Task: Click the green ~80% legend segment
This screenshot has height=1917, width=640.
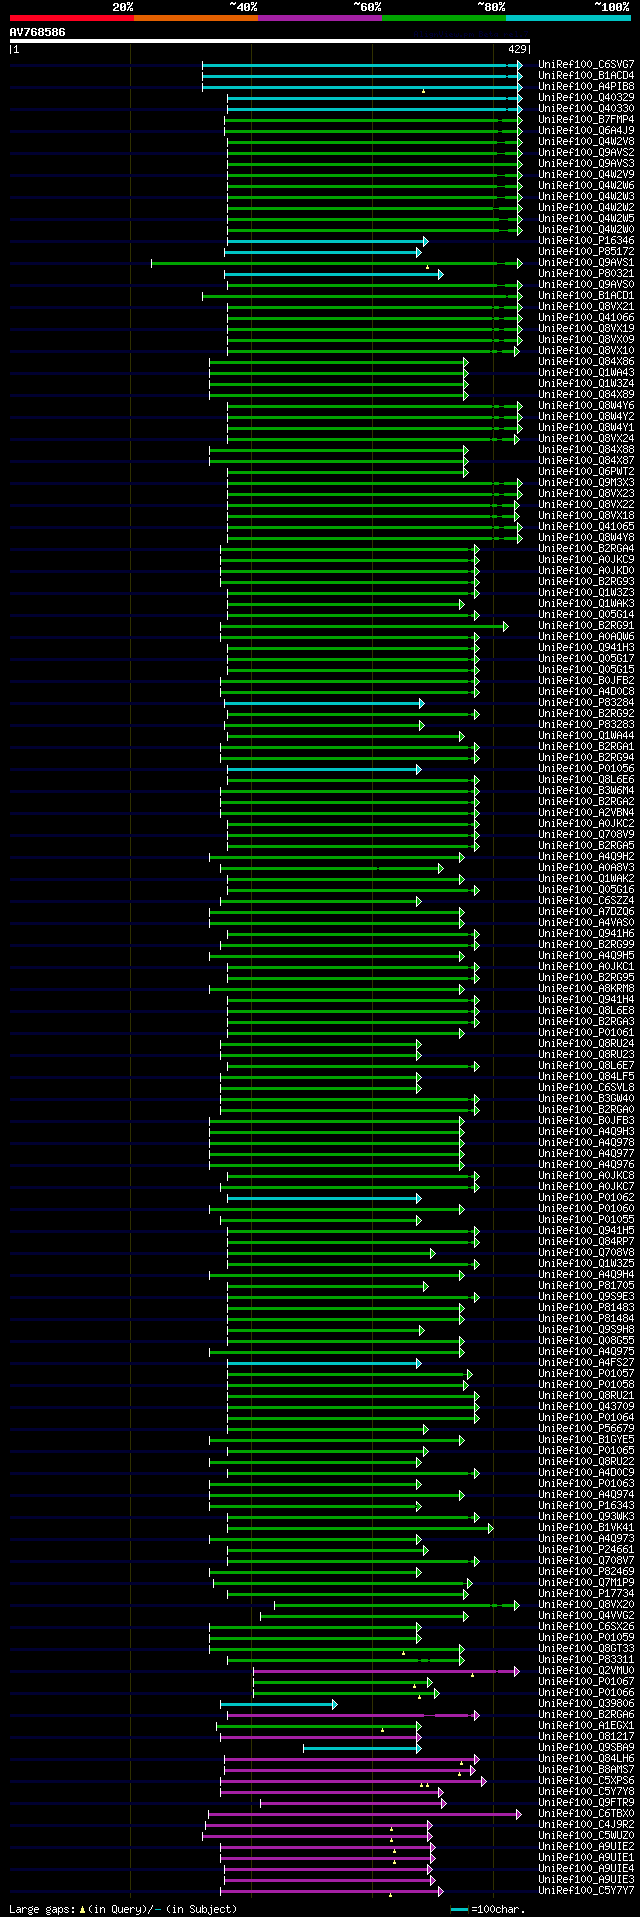Action: (x=444, y=18)
